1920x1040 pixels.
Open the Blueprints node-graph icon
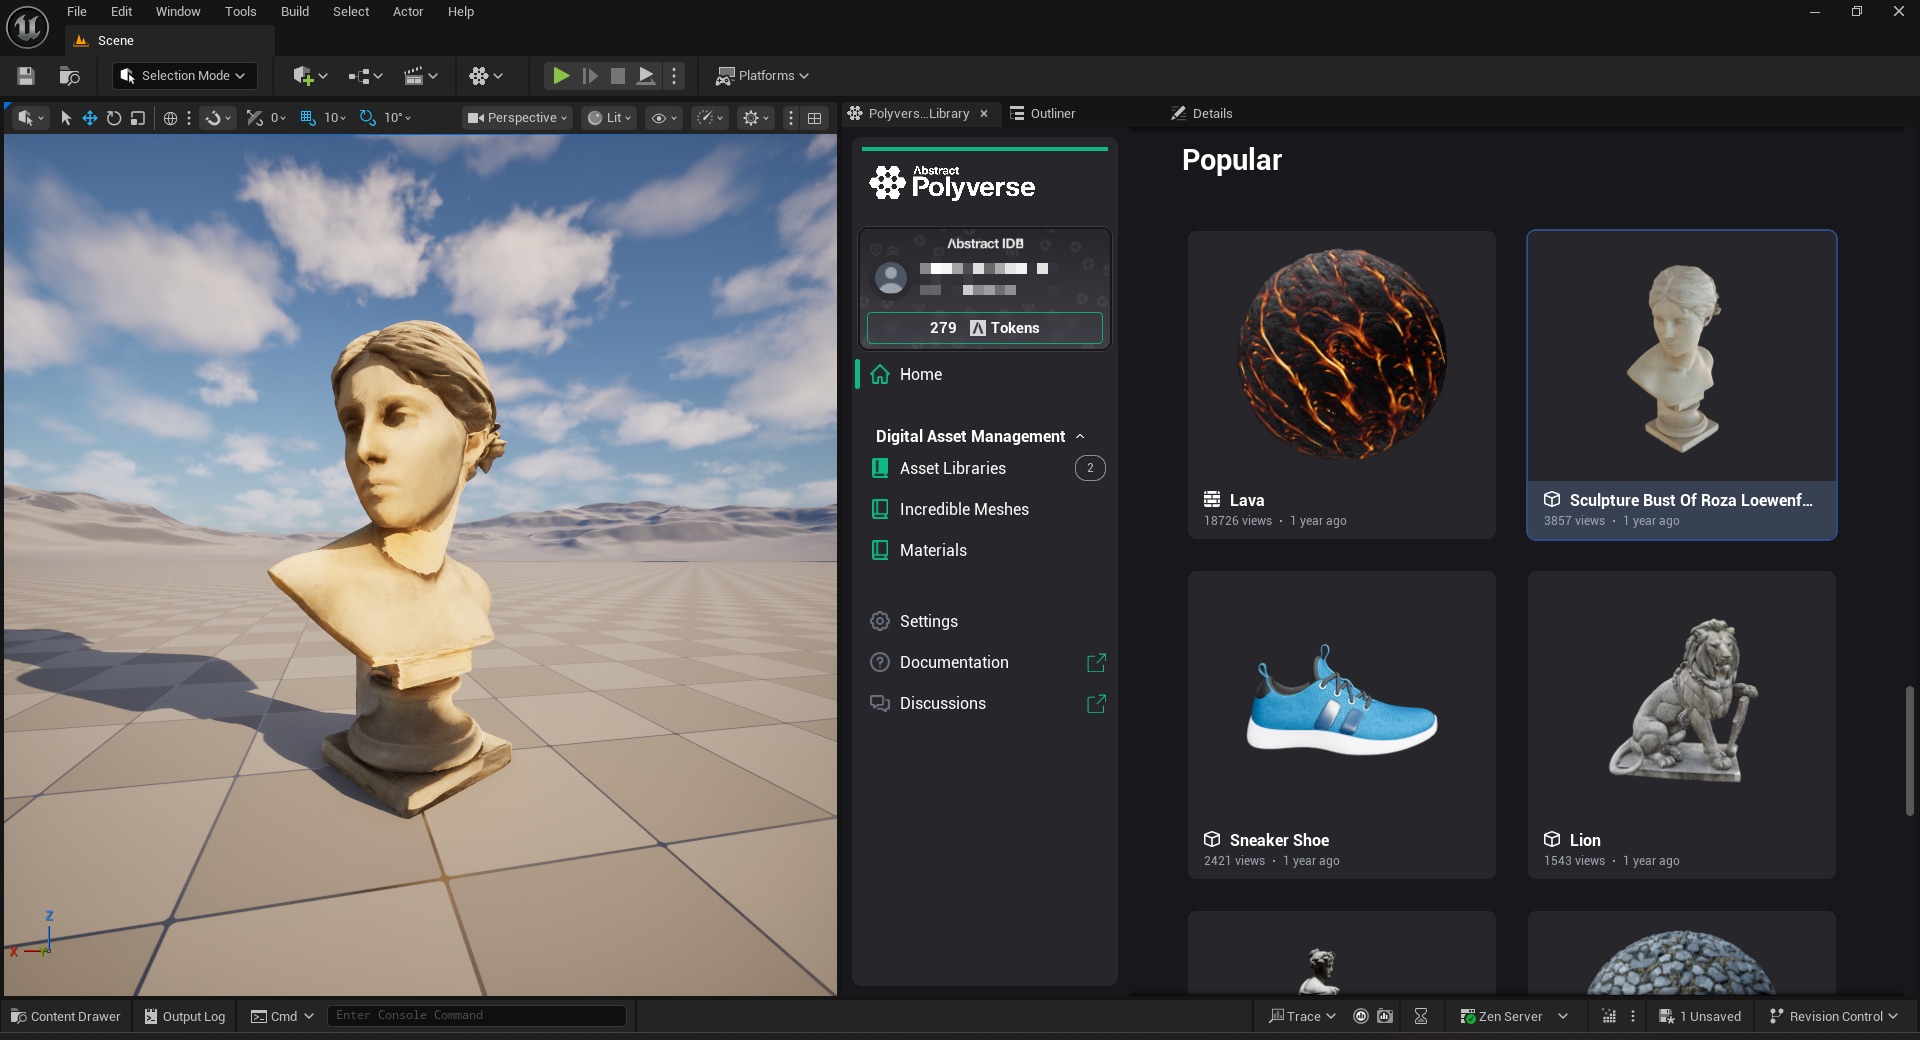[x=365, y=76]
